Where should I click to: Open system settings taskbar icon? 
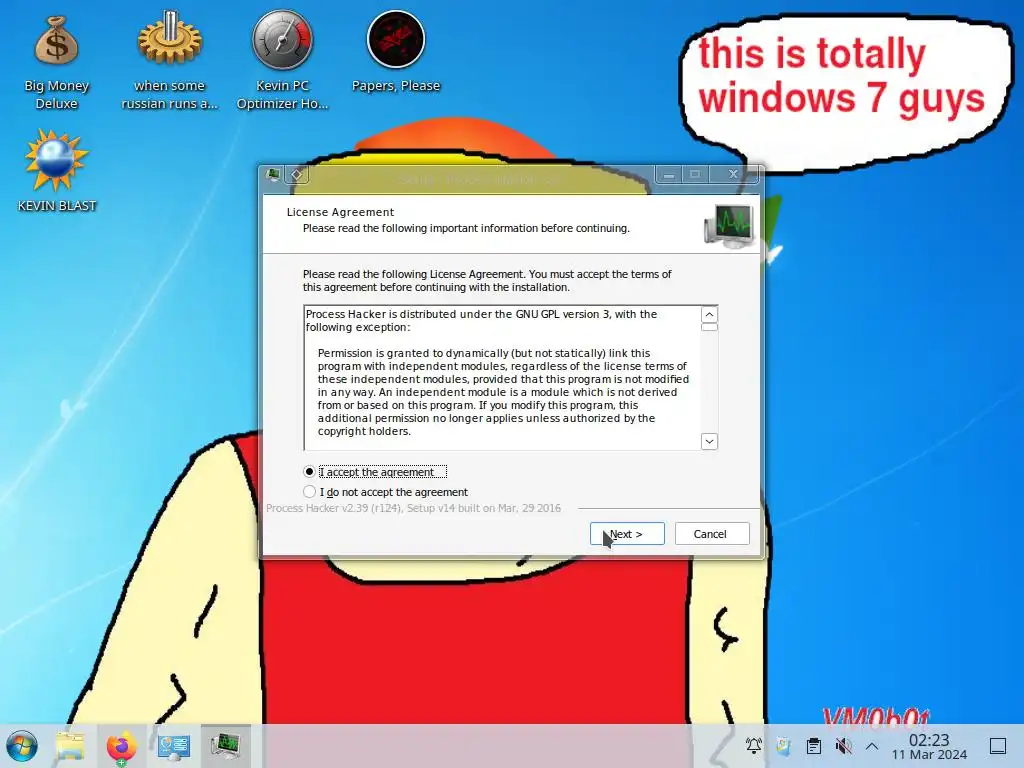pyautogui.click(x=173, y=746)
